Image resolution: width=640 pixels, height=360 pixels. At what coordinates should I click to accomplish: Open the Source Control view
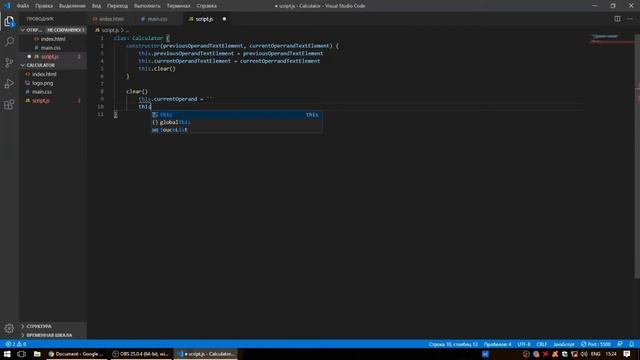tap(9, 62)
